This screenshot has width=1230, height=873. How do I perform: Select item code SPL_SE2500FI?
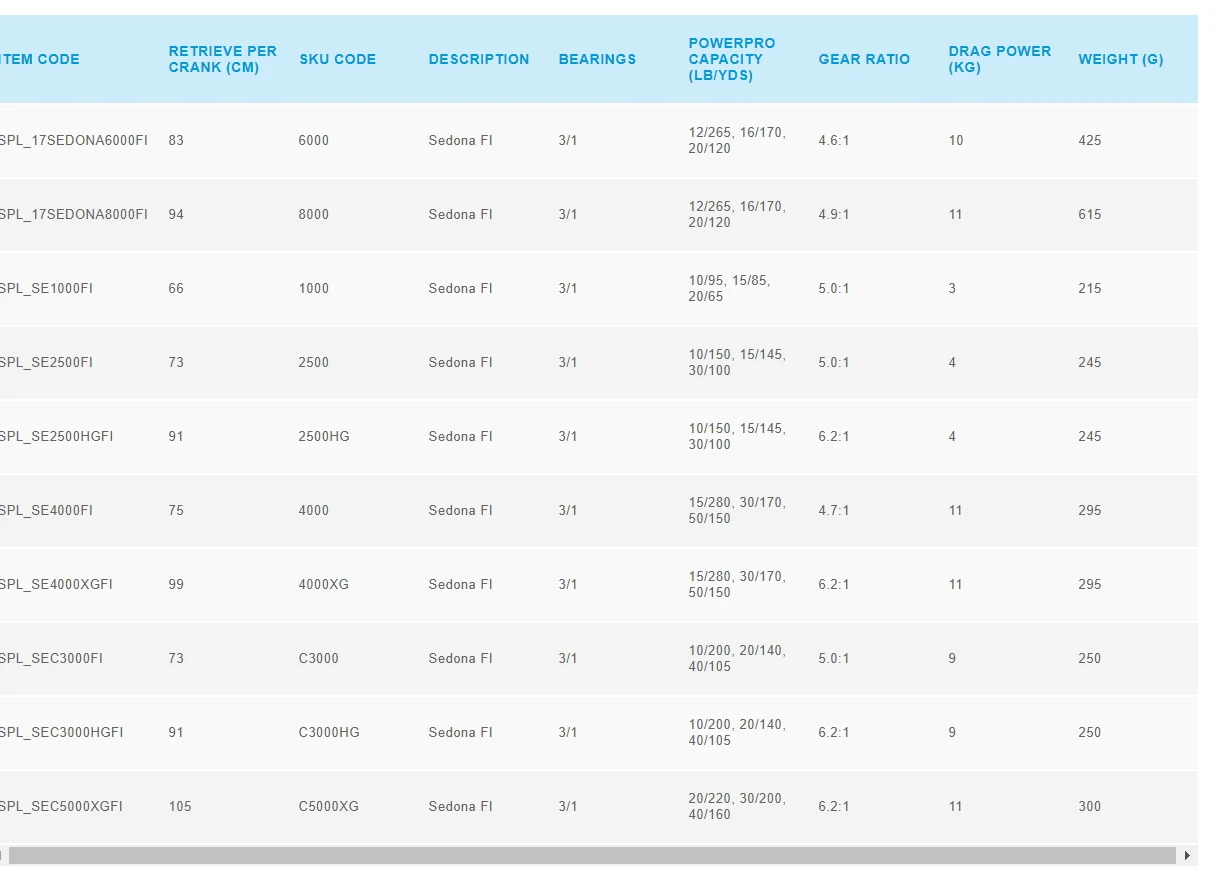(46, 362)
